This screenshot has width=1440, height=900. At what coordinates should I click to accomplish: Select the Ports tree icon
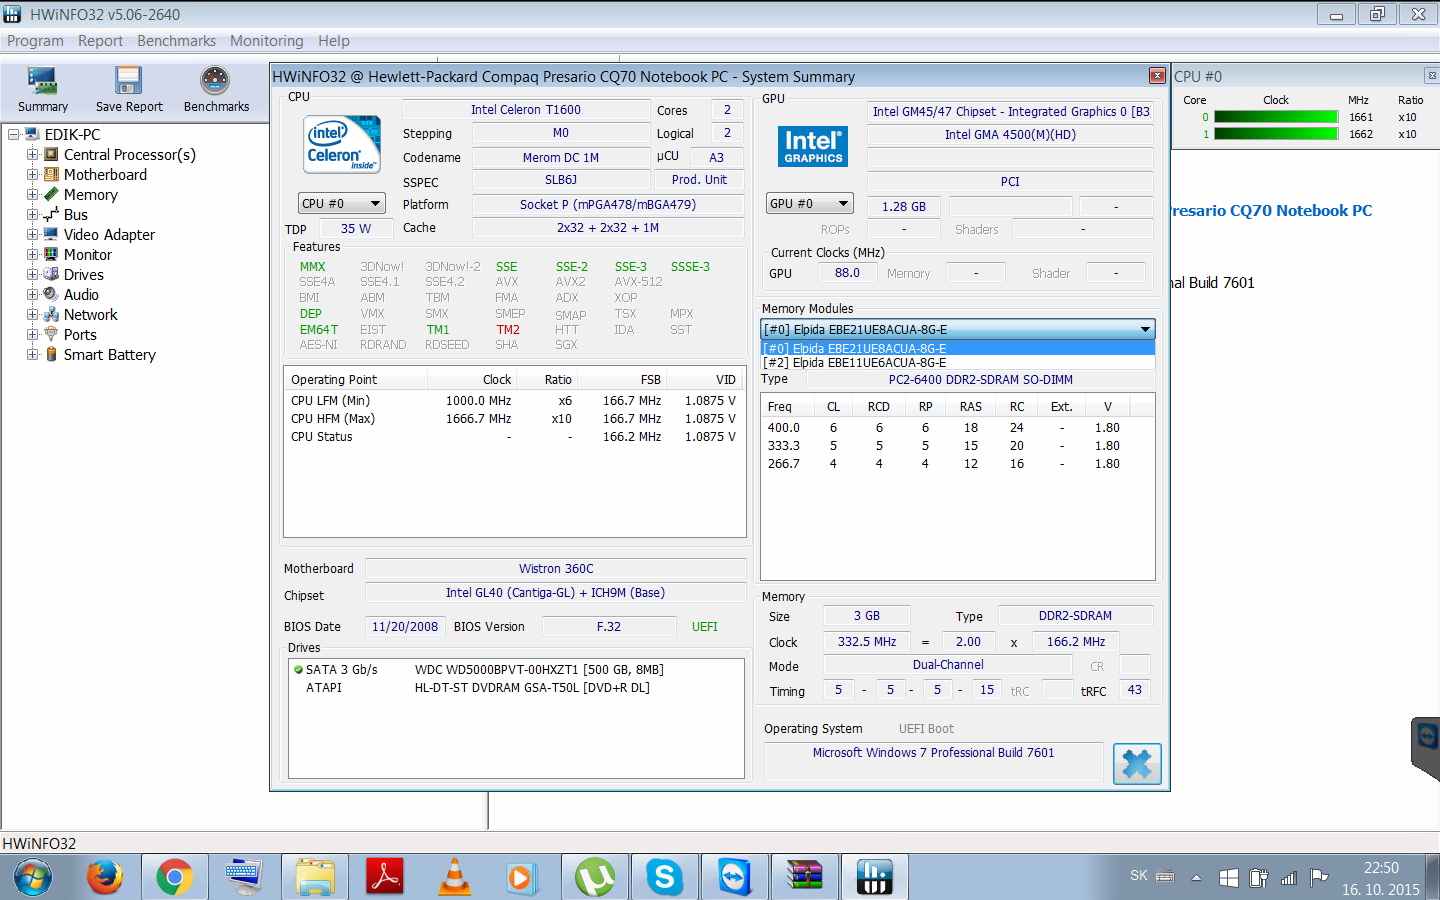tap(51, 335)
